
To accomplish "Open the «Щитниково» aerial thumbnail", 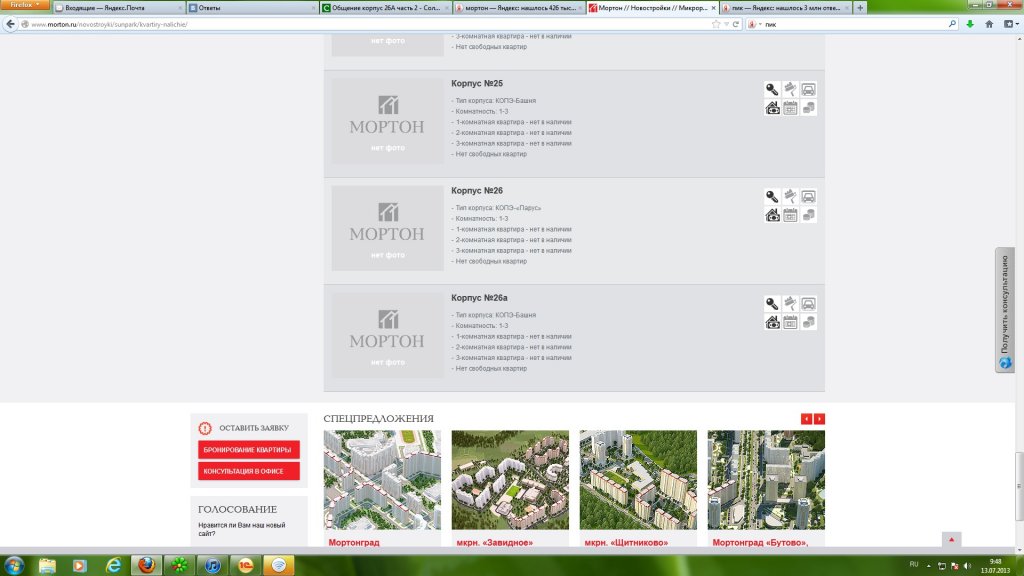I will [x=638, y=479].
